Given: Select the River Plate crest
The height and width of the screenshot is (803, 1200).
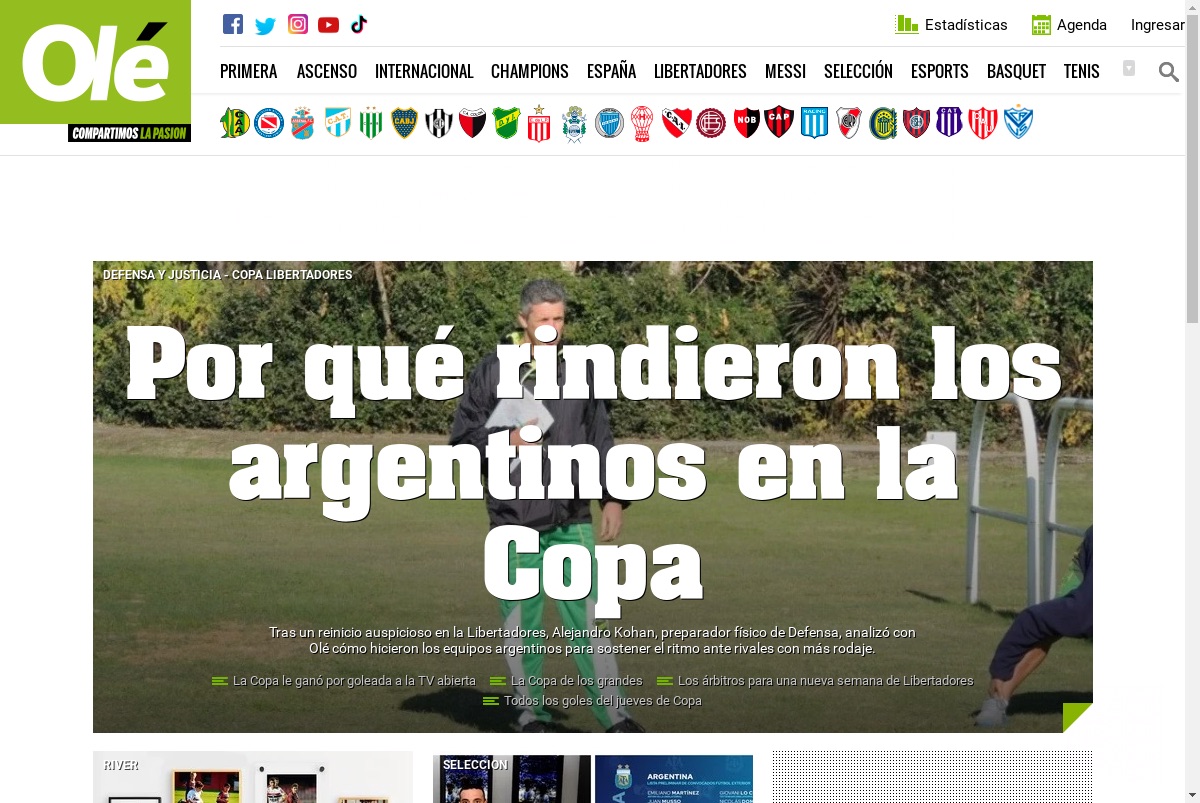Looking at the screenshot, I should (849, 123).
